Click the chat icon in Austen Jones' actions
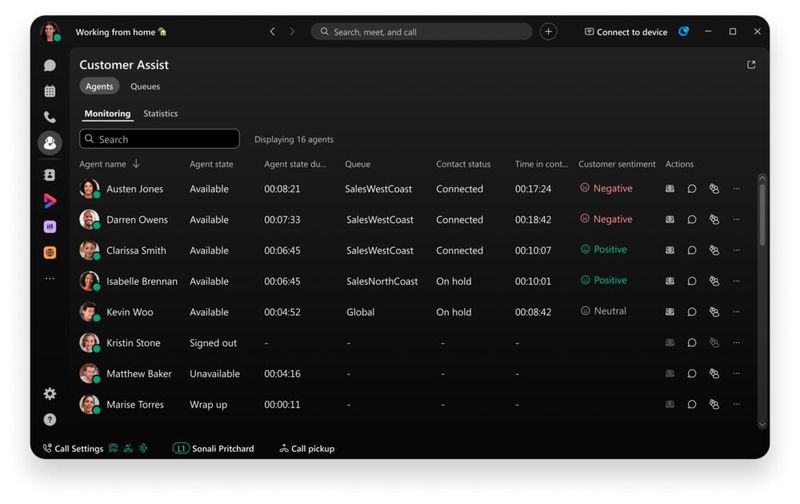 click(x=692, y=189)
